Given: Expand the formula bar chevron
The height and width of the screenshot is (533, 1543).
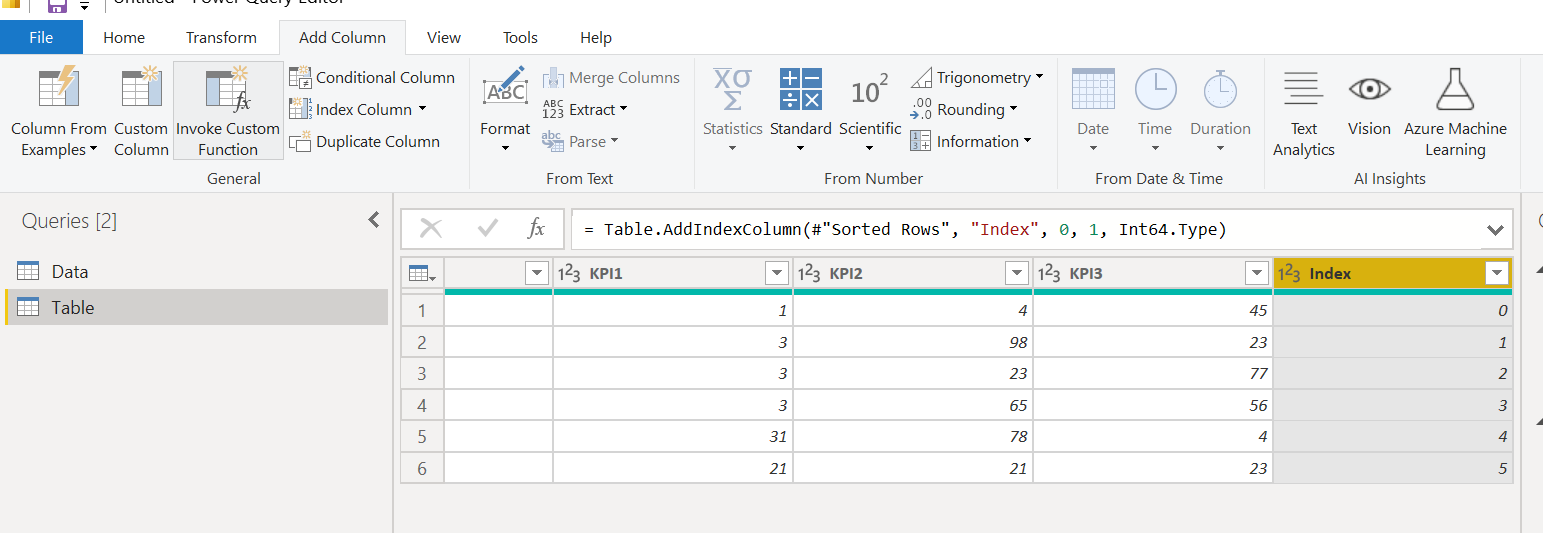Looking at the screenshot, I should point(1495,230).
